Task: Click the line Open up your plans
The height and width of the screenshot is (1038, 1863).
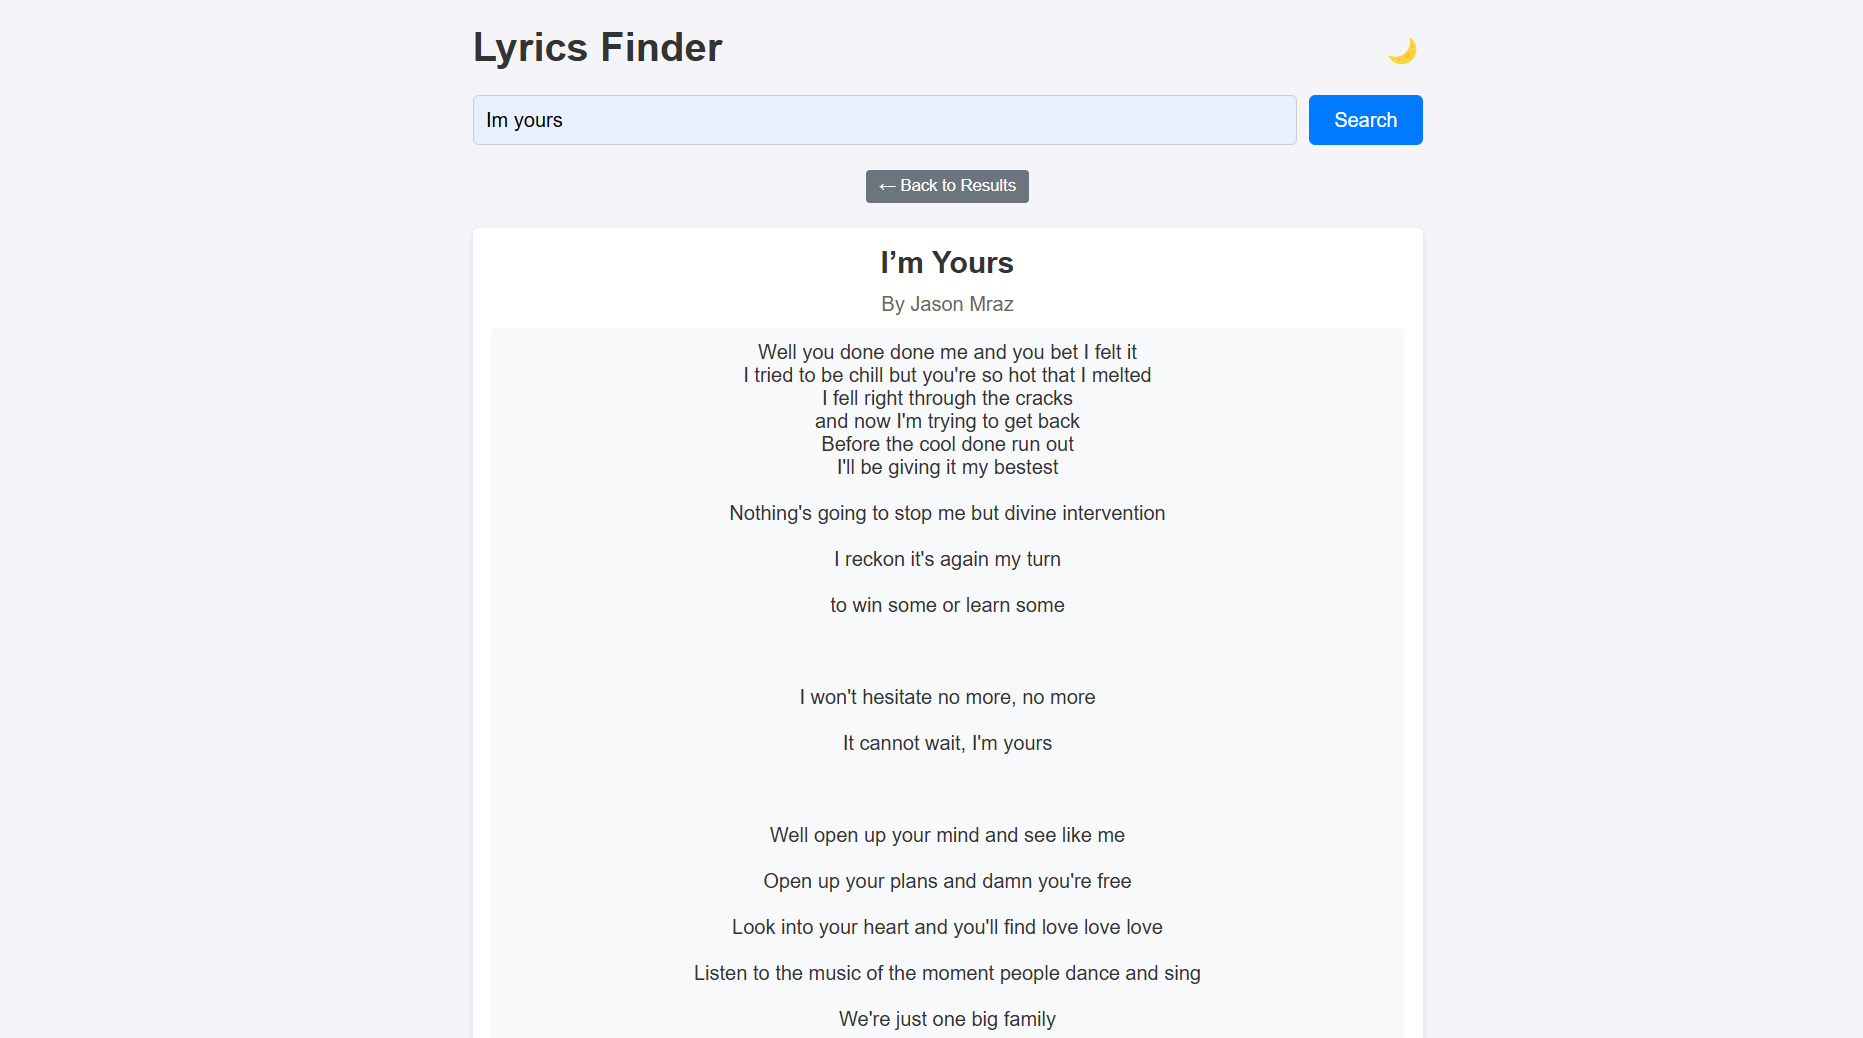Action: pos(947,881)
